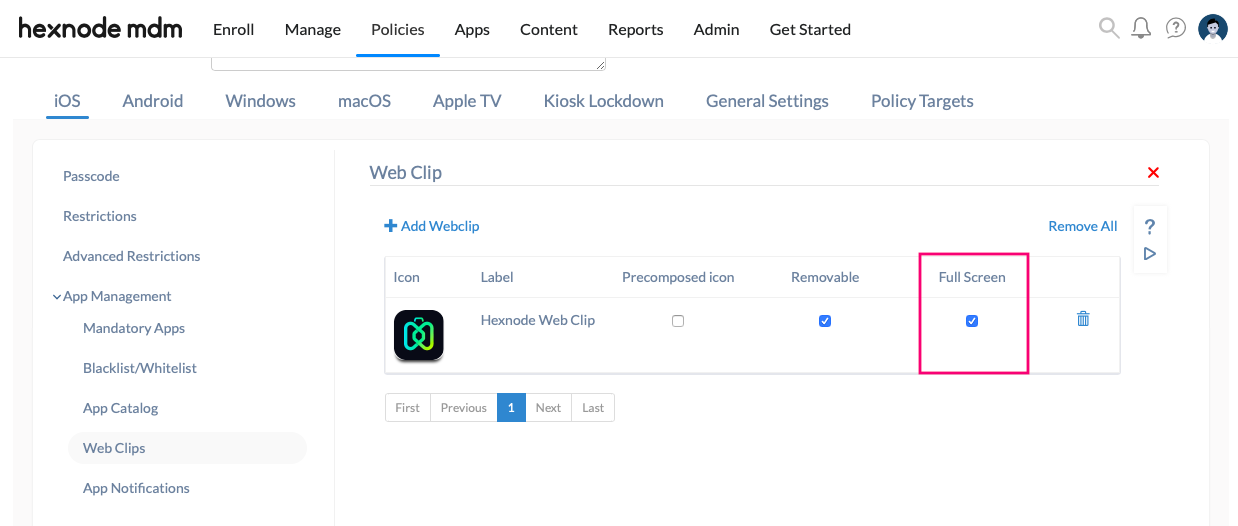
Task: Switch to the Android tab
Action: pos(153,101)
